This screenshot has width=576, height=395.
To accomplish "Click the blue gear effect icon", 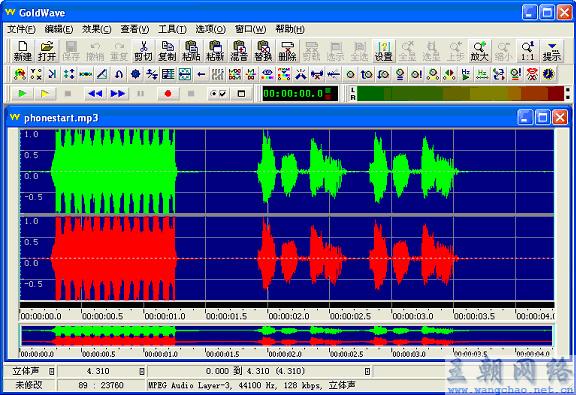I will 136,75.
